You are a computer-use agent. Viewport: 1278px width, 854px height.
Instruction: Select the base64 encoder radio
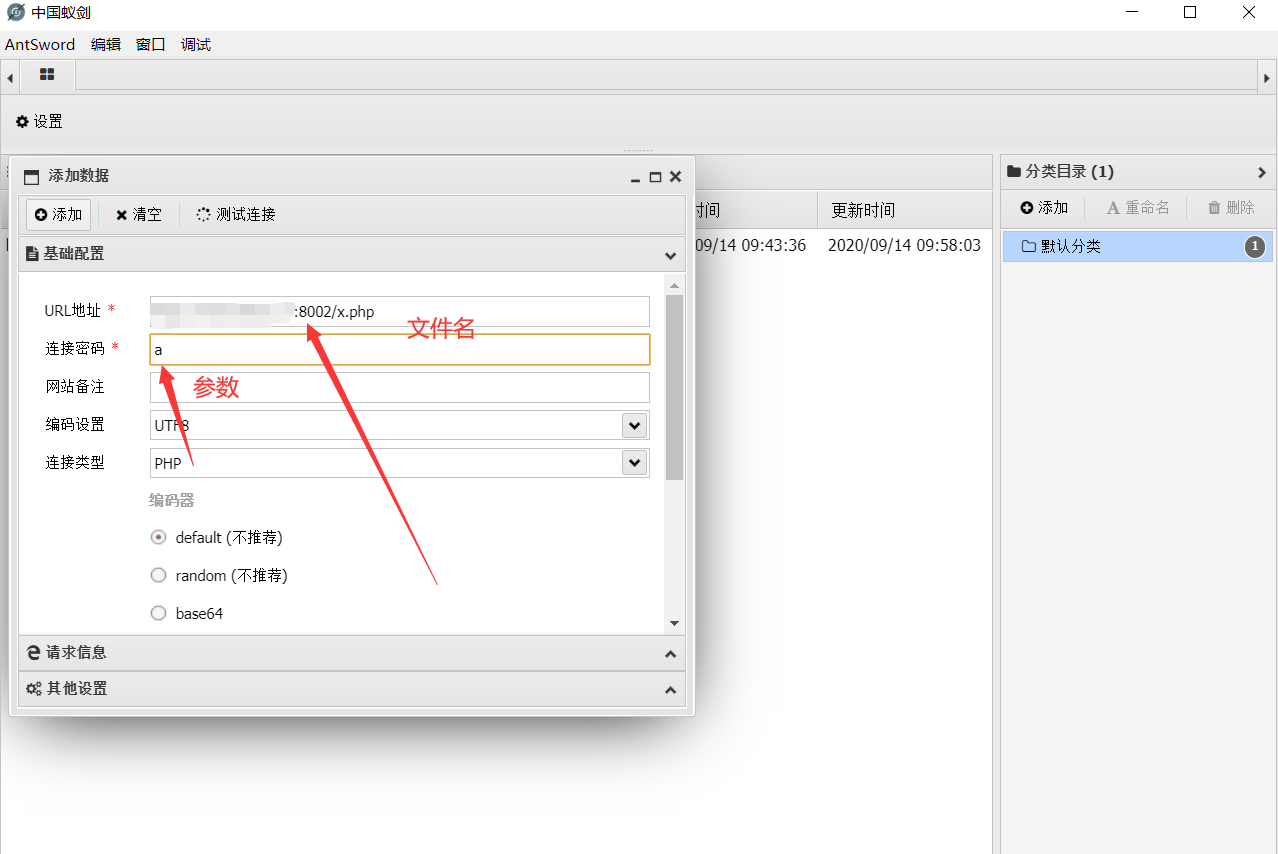(158, 613)
